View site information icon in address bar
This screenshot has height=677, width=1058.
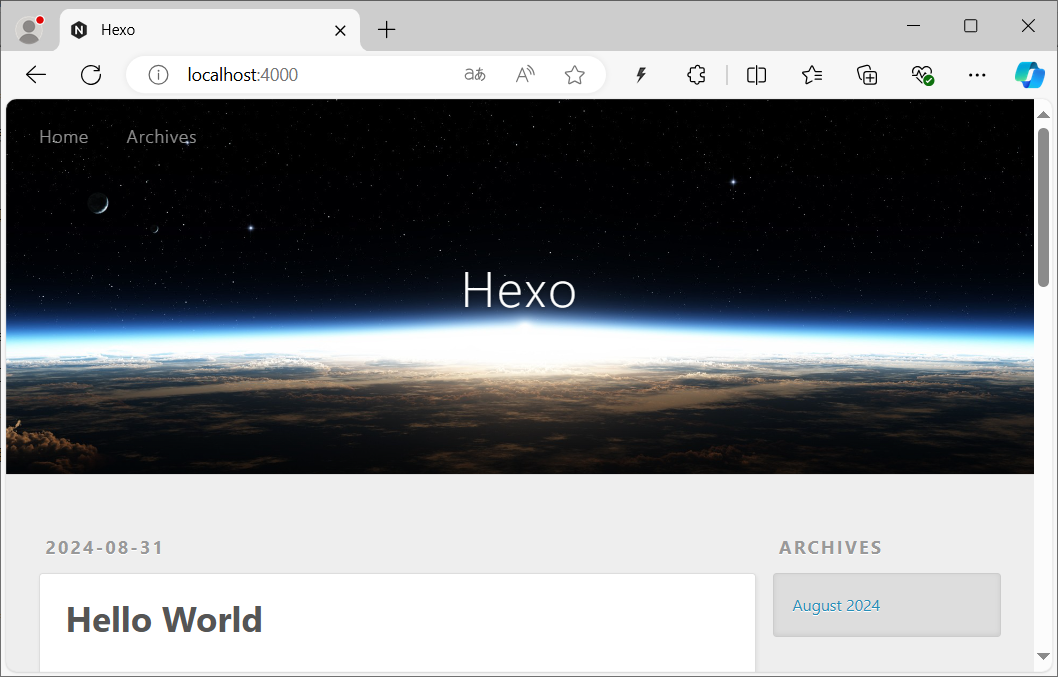[158, 75]
